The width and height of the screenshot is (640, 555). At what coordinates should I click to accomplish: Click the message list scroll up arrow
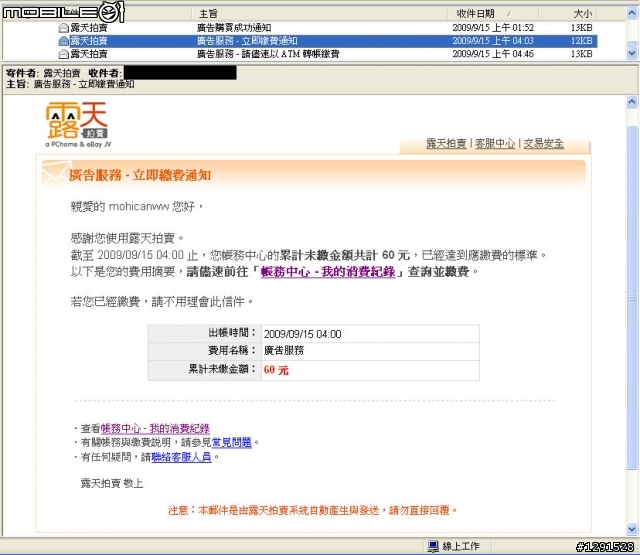point(632,13)
